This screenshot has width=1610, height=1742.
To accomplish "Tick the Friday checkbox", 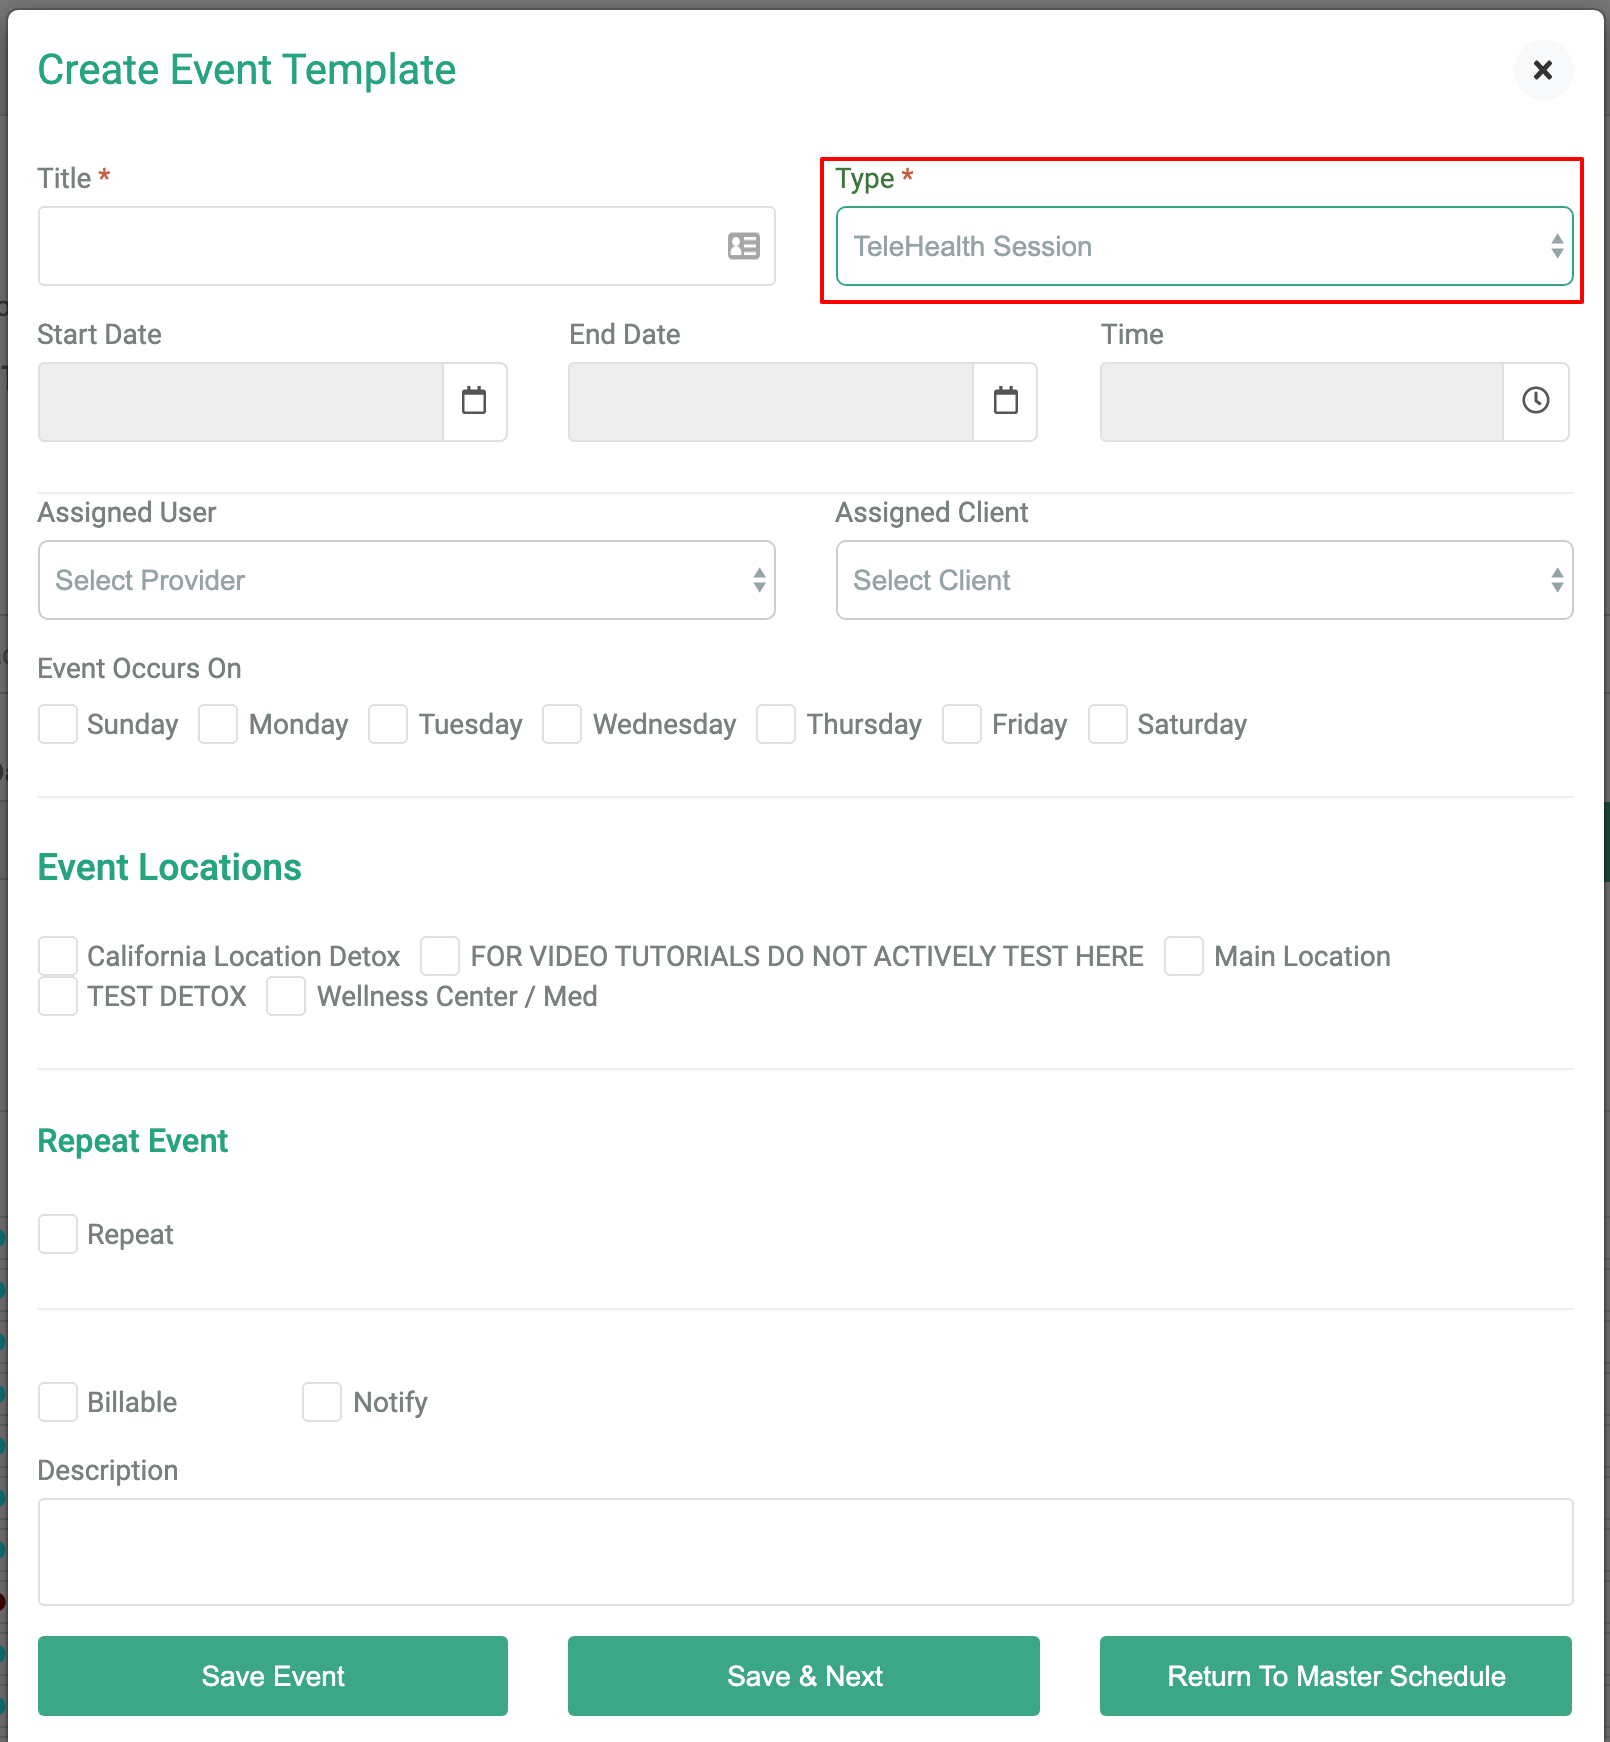I will coord(962,724).
